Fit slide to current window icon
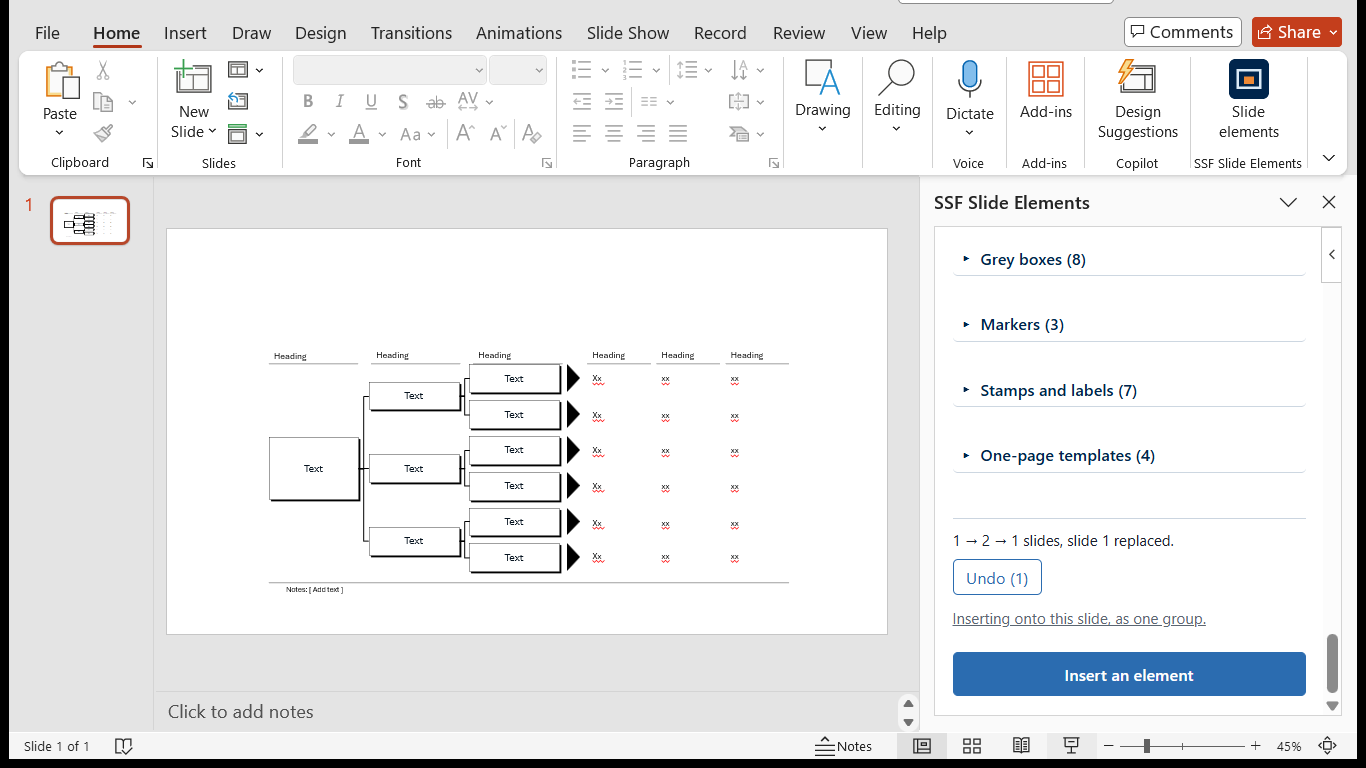The height and width of the screenshot is (768, 1366). [x=1328, y=746]
